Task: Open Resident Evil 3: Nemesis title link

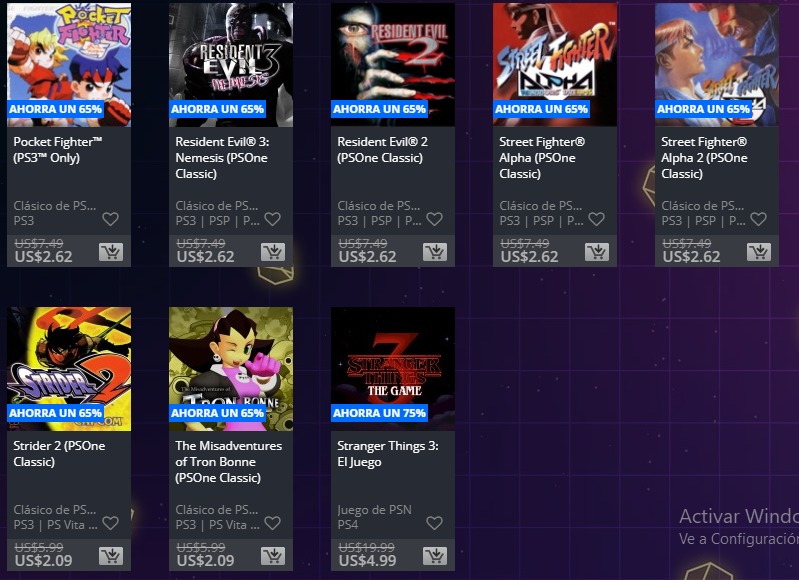Action: click(x=223, y=157)
